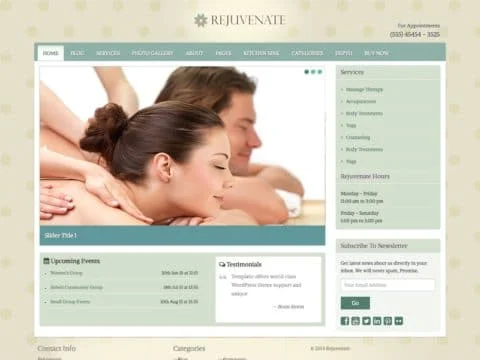The width and height of the screenshot is (480, 360).
Task: Open the Blog menu item
Action: [x=77, y=53]
